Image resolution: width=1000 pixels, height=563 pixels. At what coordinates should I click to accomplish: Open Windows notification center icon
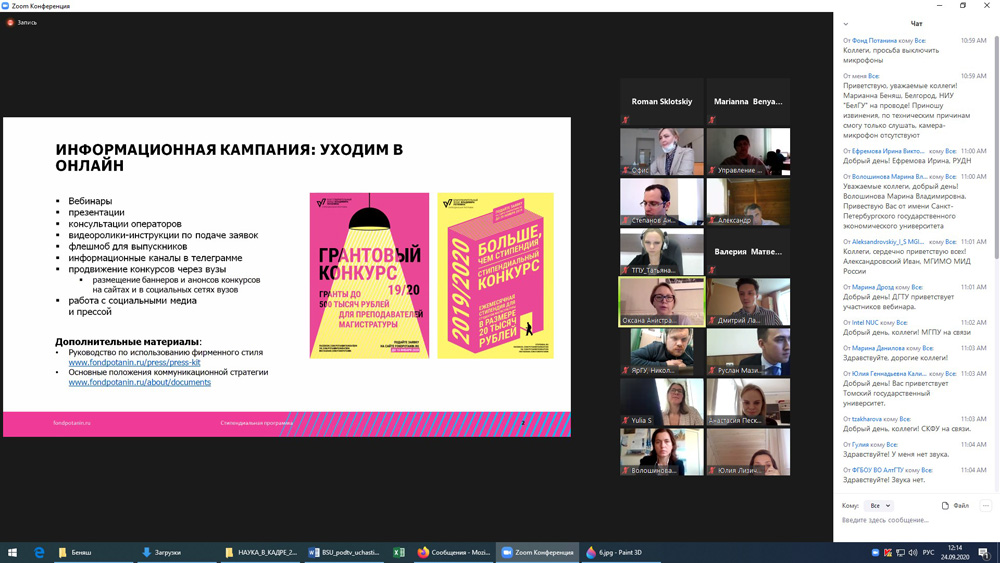984,552
